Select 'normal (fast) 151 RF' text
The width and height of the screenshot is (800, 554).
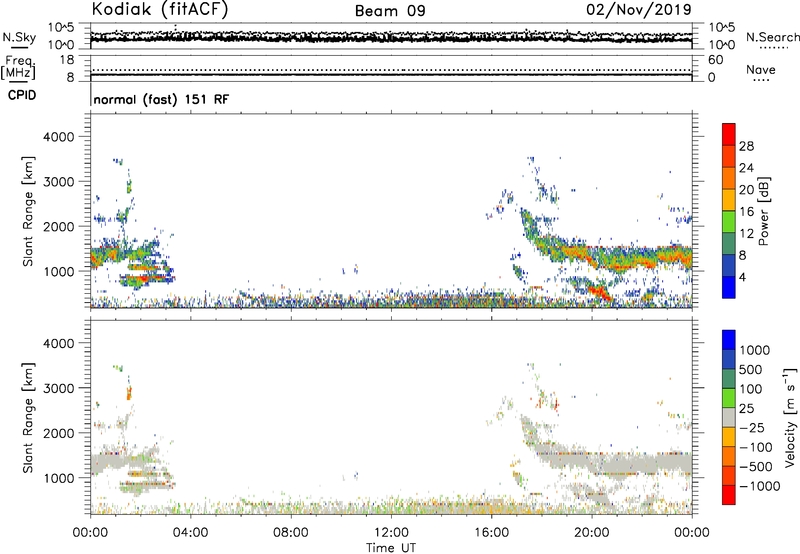pyautogui.click(x=161, y=99)
